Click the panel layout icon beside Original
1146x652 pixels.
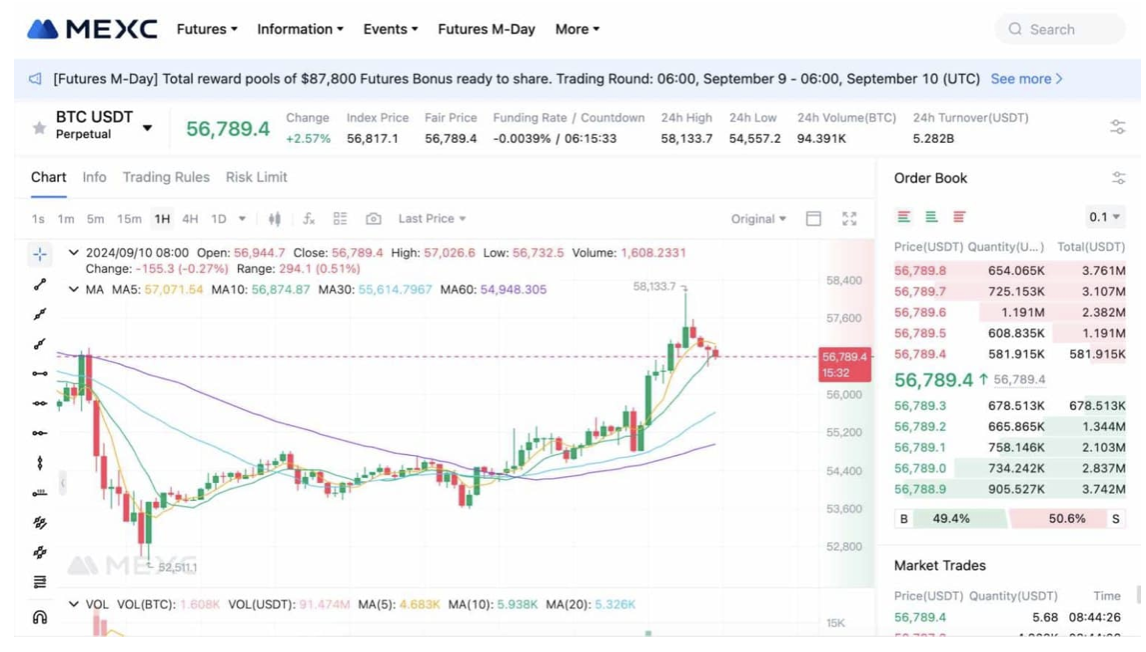813,219
